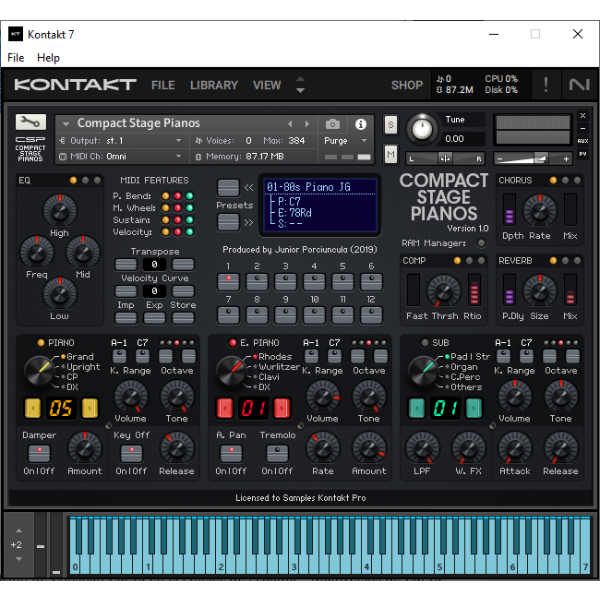Open the VIEW menu
Viewport: 600px width, 600px height.
[x=267, y=85]
